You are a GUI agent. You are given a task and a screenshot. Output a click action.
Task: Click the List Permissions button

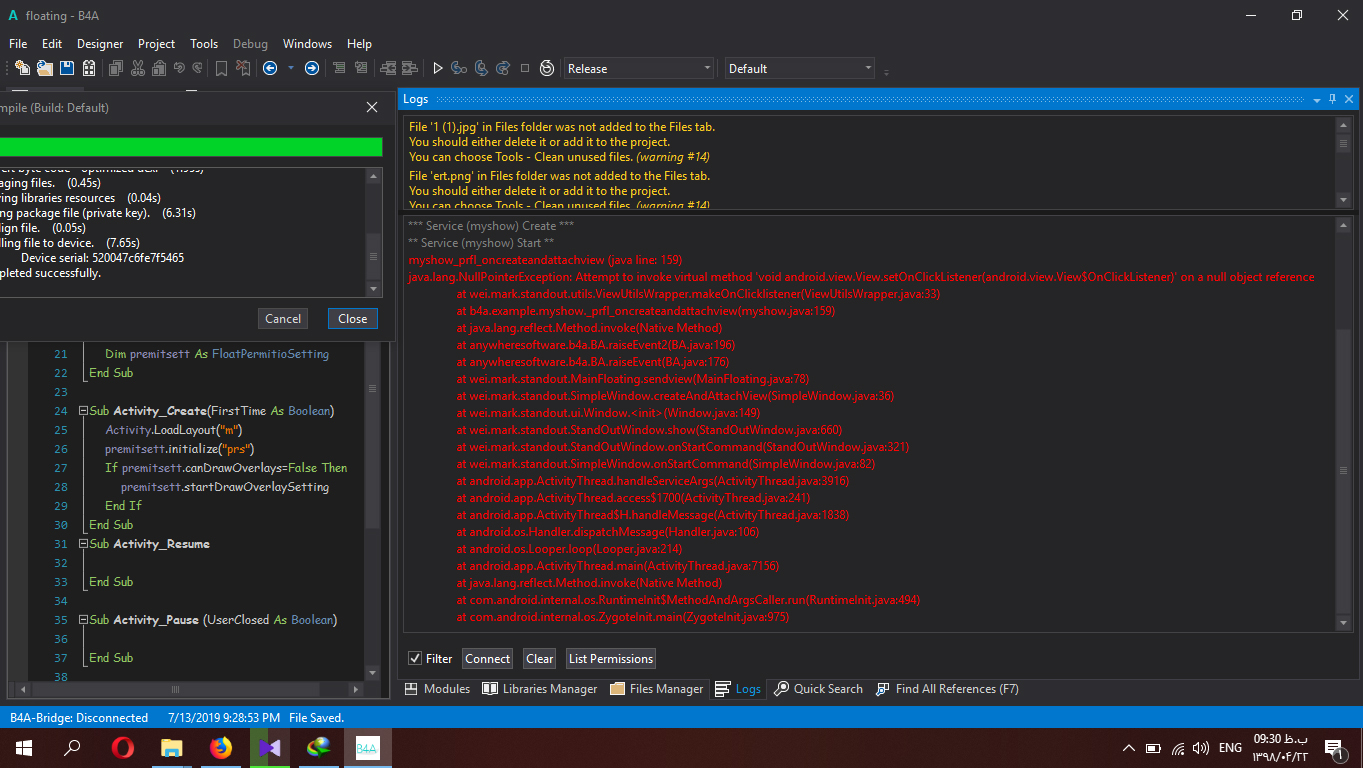coord(610,658)
